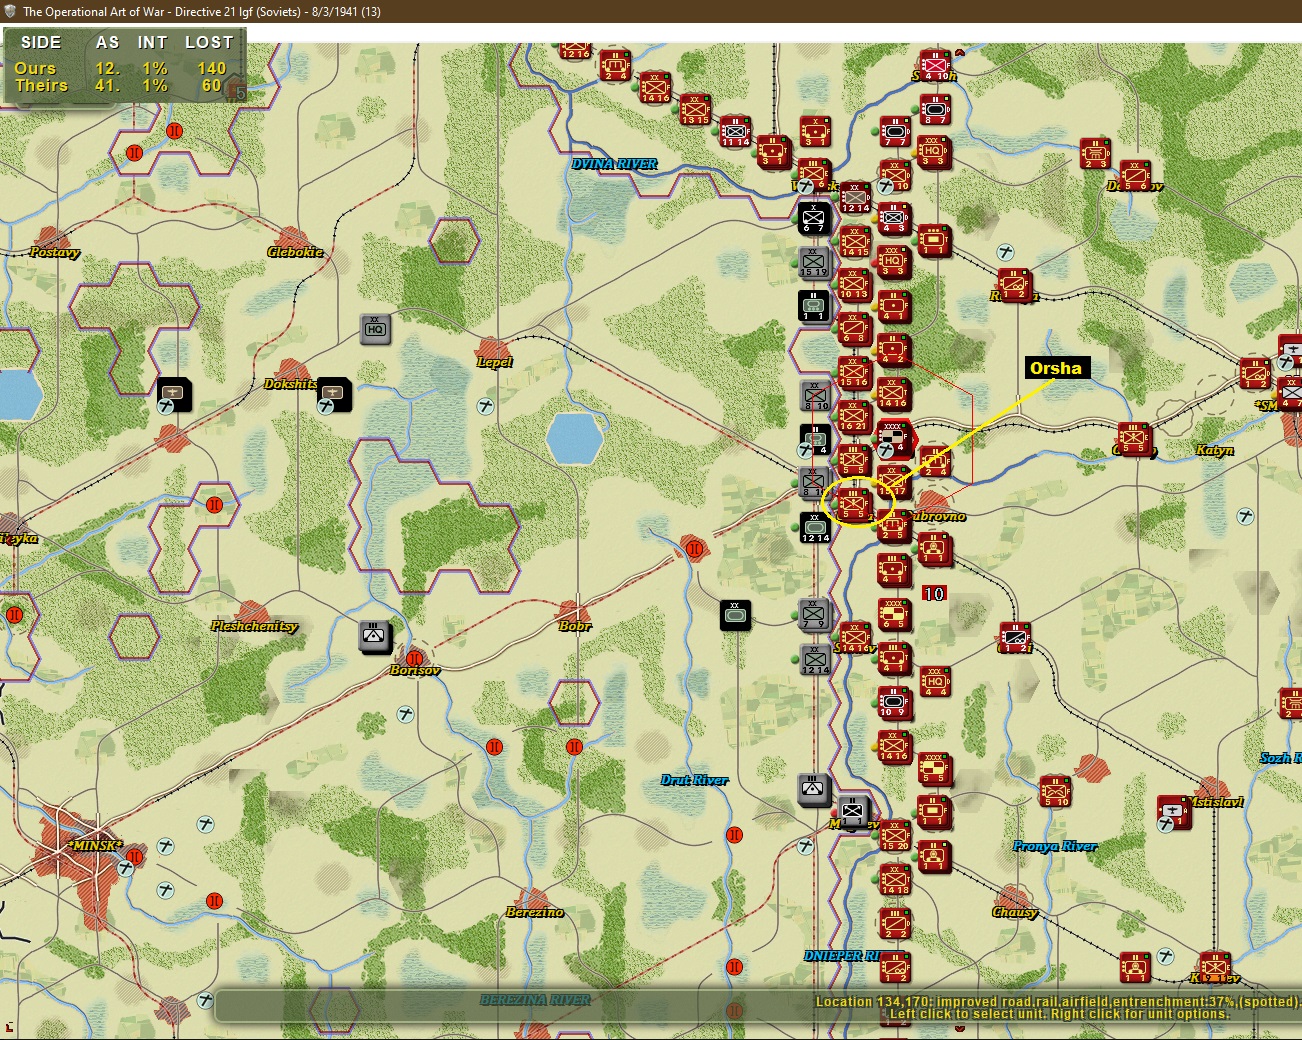Click the red unit counter marked 8 7
Screen dimensions: 1302x1040
(934, 109)
